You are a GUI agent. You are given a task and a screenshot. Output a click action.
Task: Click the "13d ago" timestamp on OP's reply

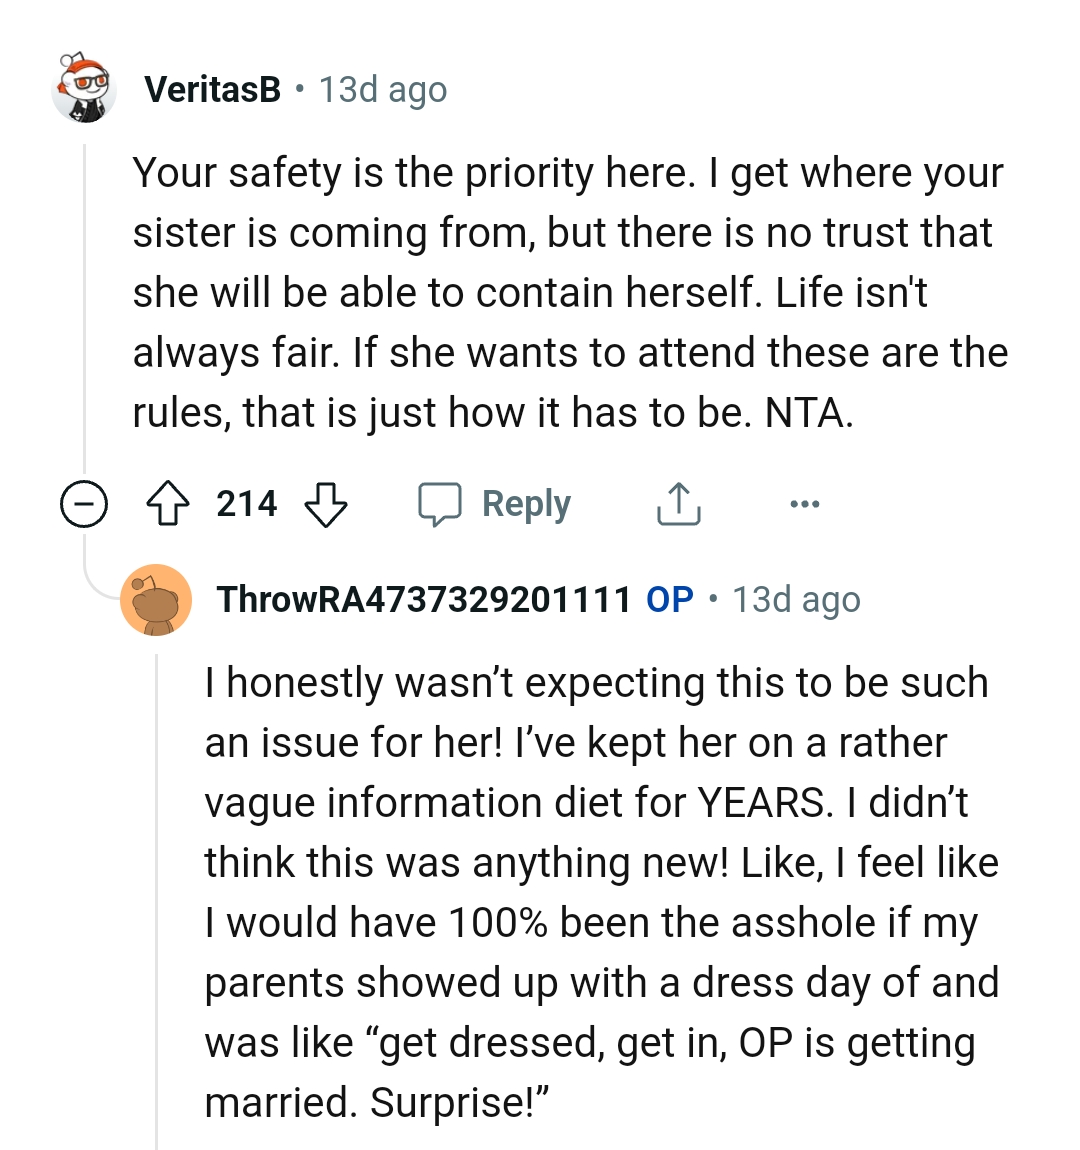click(796, 600)
